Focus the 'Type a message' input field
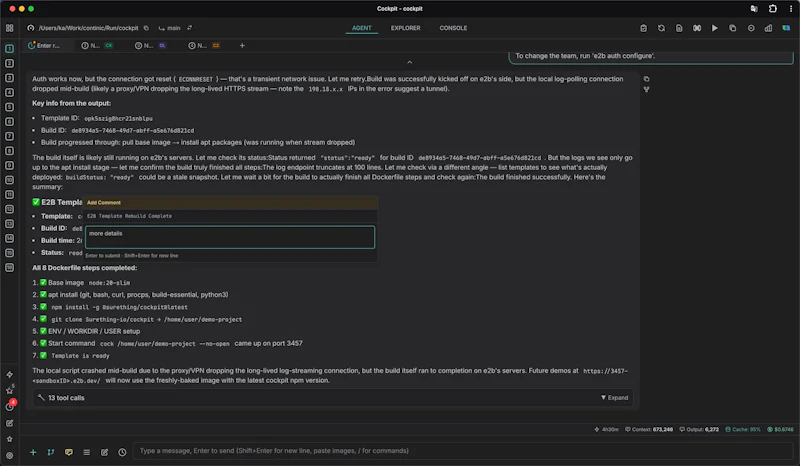This screenshot has height=466, width=800. tap(463, 451)
